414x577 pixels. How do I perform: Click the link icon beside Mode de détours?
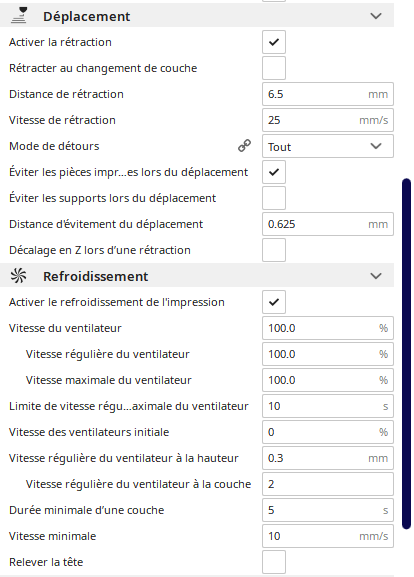click(x=244, y=146)
